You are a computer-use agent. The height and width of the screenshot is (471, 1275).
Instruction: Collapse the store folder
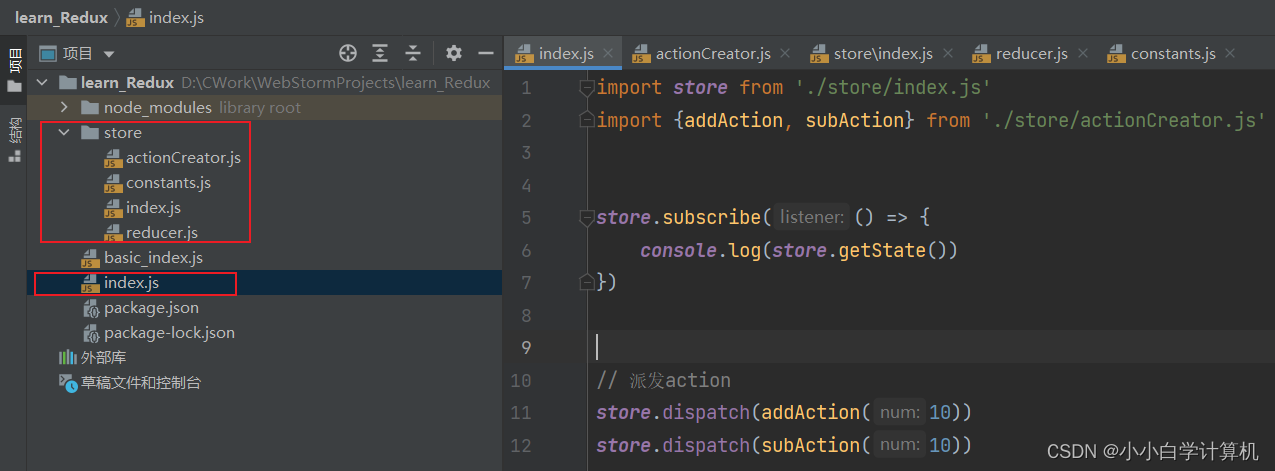[64, 132]
